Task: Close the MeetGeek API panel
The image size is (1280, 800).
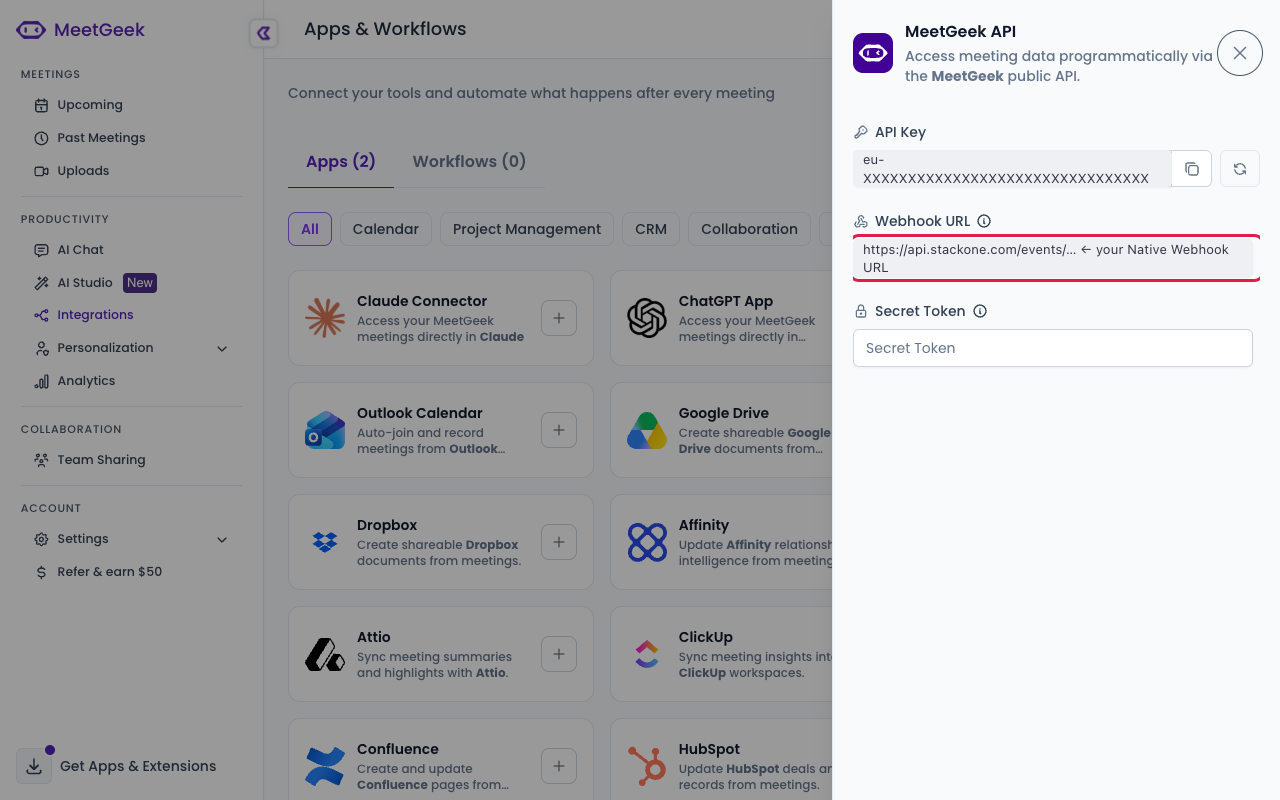Action: [x=1240, y=53]
